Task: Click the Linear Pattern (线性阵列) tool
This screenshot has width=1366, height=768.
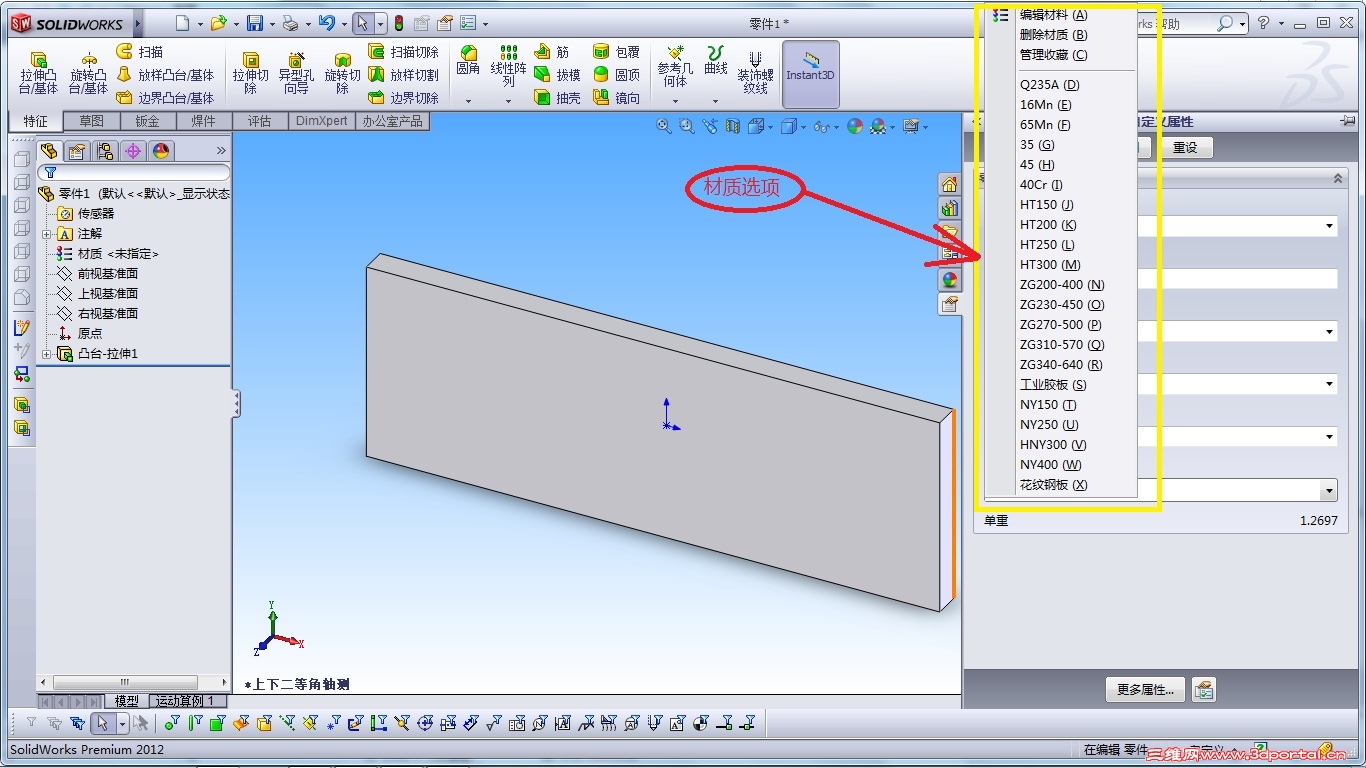Action: point(508,66)
